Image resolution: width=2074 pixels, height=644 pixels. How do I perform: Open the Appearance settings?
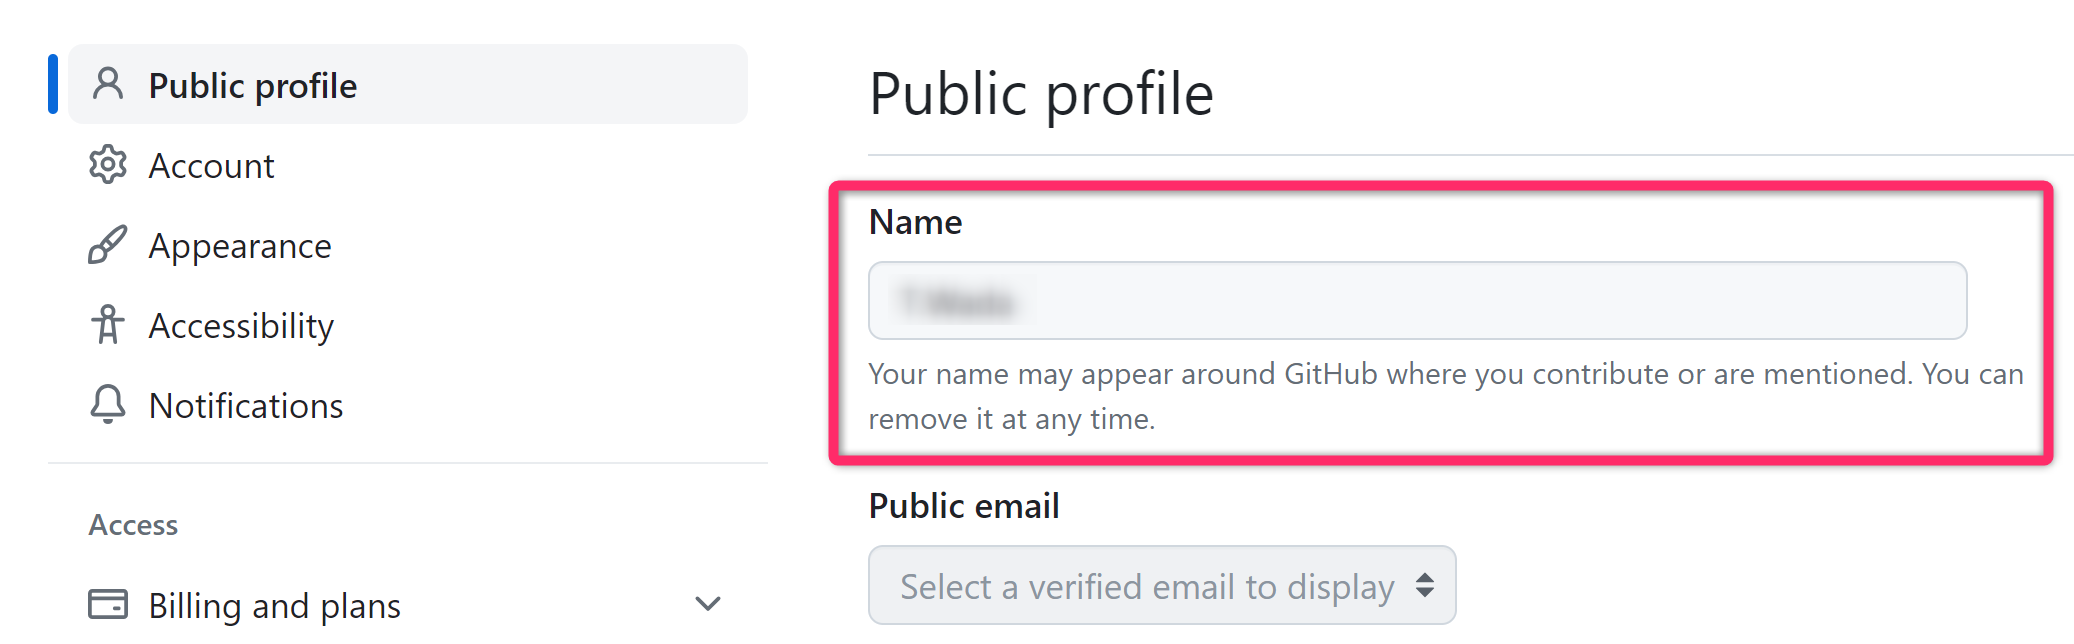pyautogui.click(x=240, y=246)
